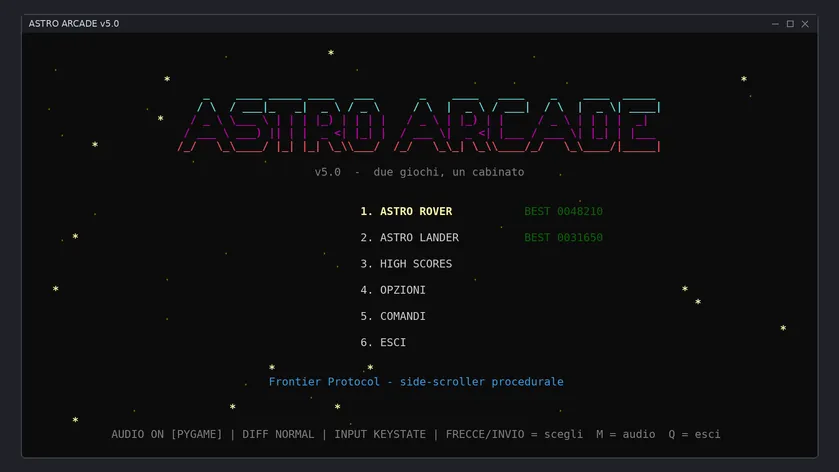Viewport: 839px width, 472px height.
Task: Choose ASTRO LANDER from the menu
Action: click(x=409, y=238)
